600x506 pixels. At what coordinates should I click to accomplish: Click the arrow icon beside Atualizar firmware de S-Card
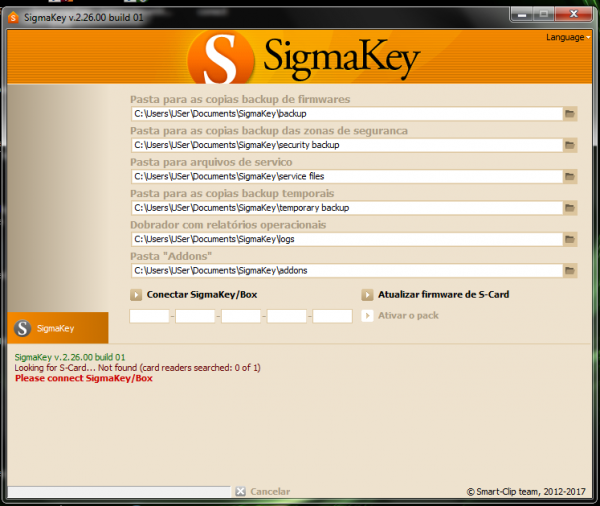click(367, 295)
